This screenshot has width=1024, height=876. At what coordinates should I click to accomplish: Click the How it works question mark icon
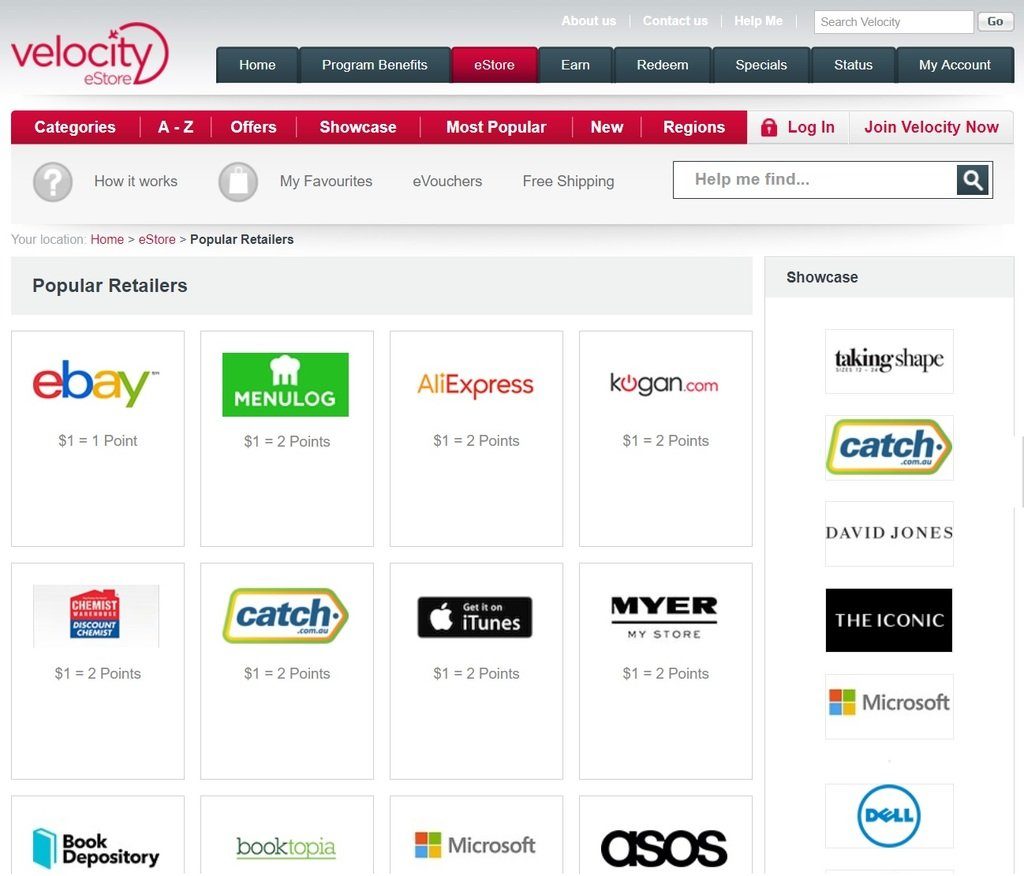point(52,182)
